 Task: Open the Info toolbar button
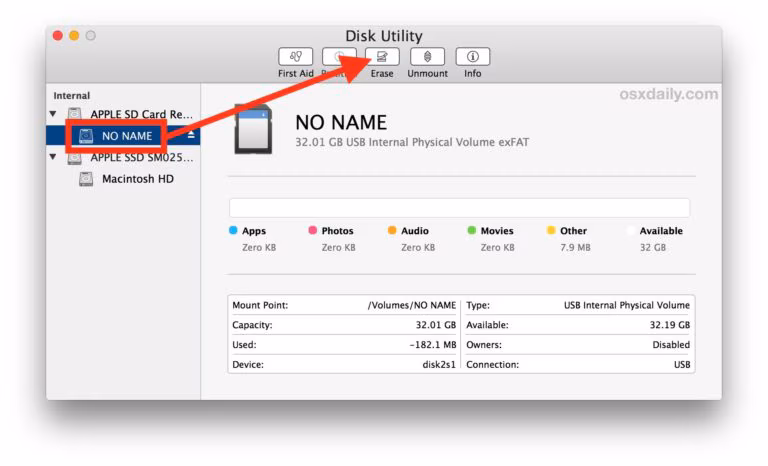[473, 57]
